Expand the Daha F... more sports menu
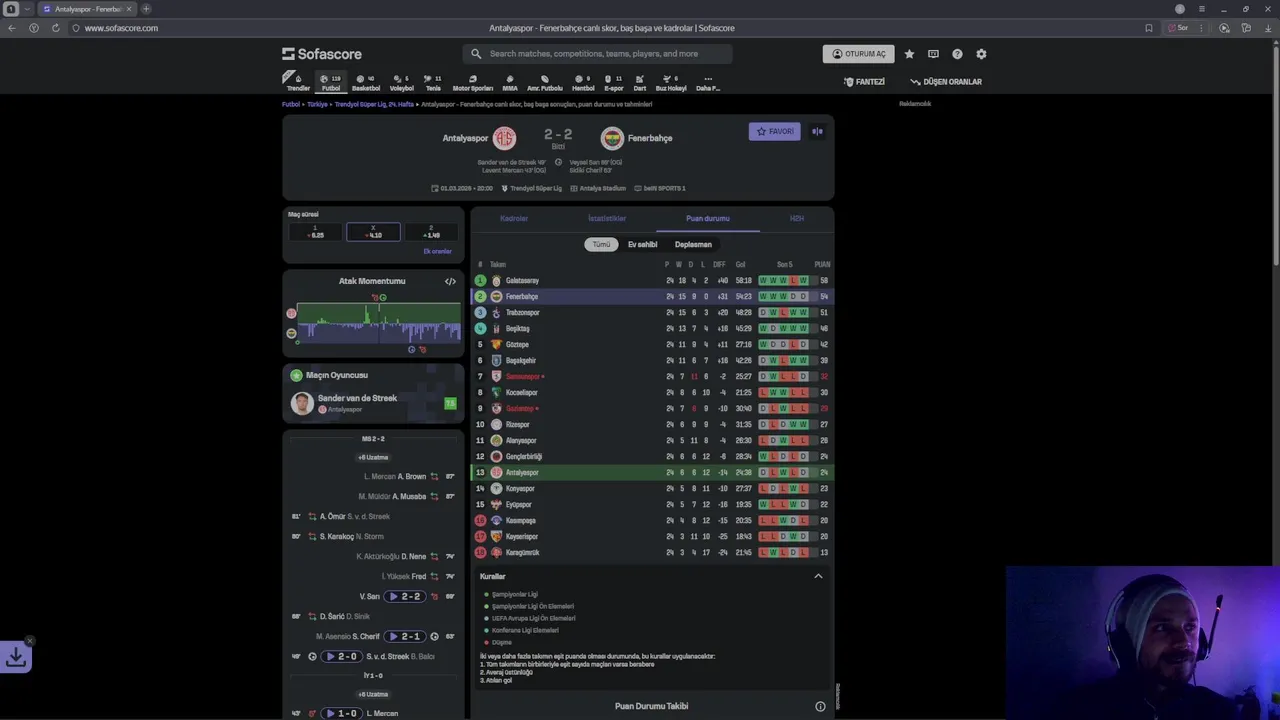The height and width of the screenshot is (720, 1280). pos(708,82)
